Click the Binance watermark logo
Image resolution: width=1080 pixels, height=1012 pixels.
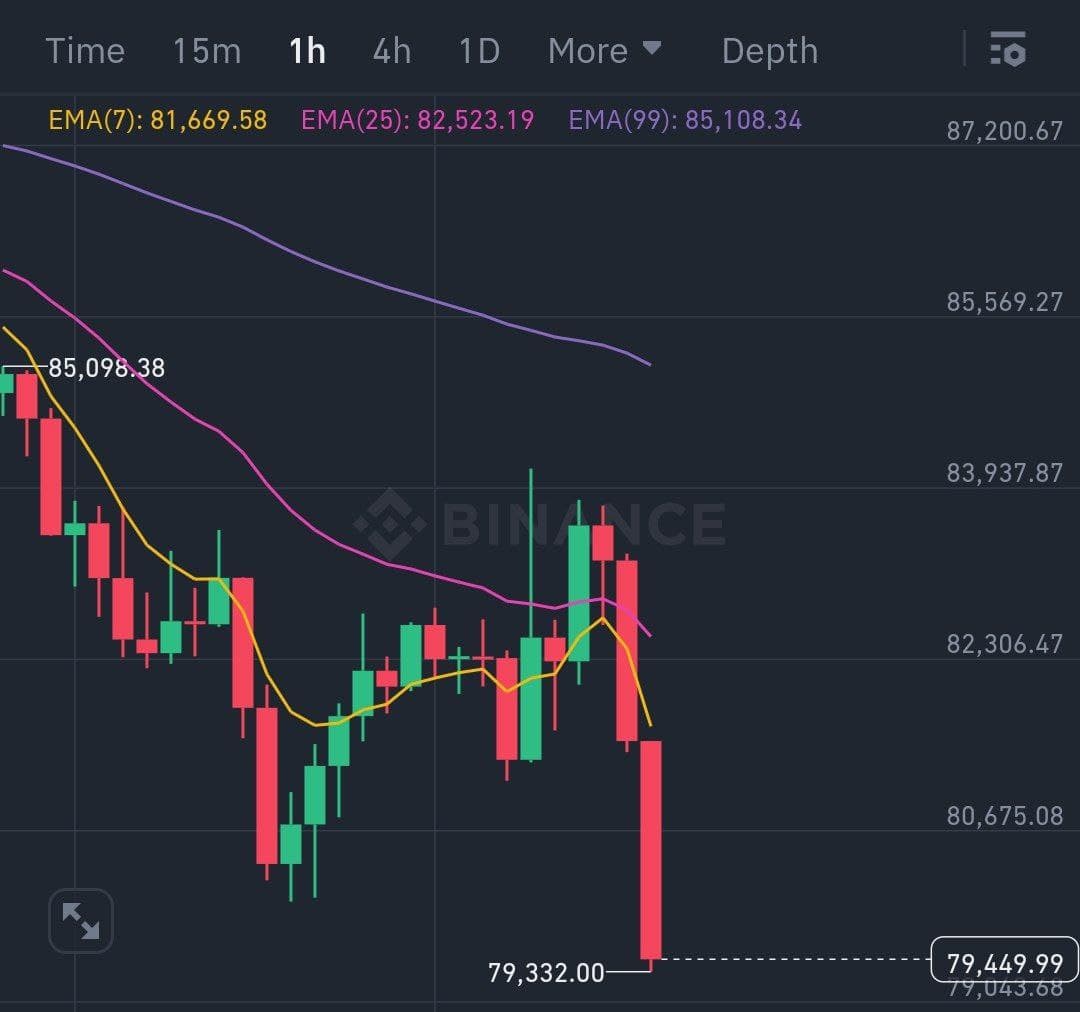tap(540, 523)
